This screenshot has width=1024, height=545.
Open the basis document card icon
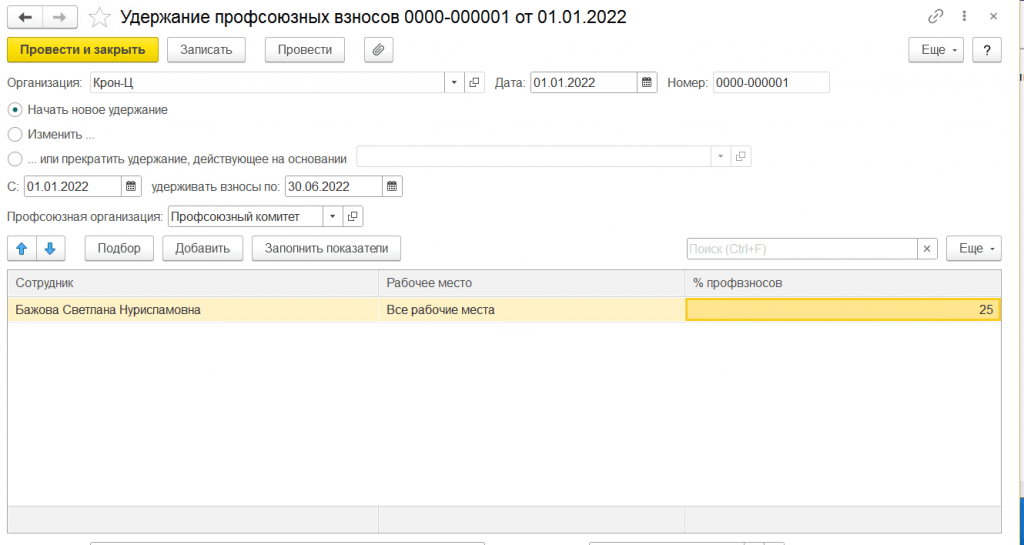pos(740,157)
